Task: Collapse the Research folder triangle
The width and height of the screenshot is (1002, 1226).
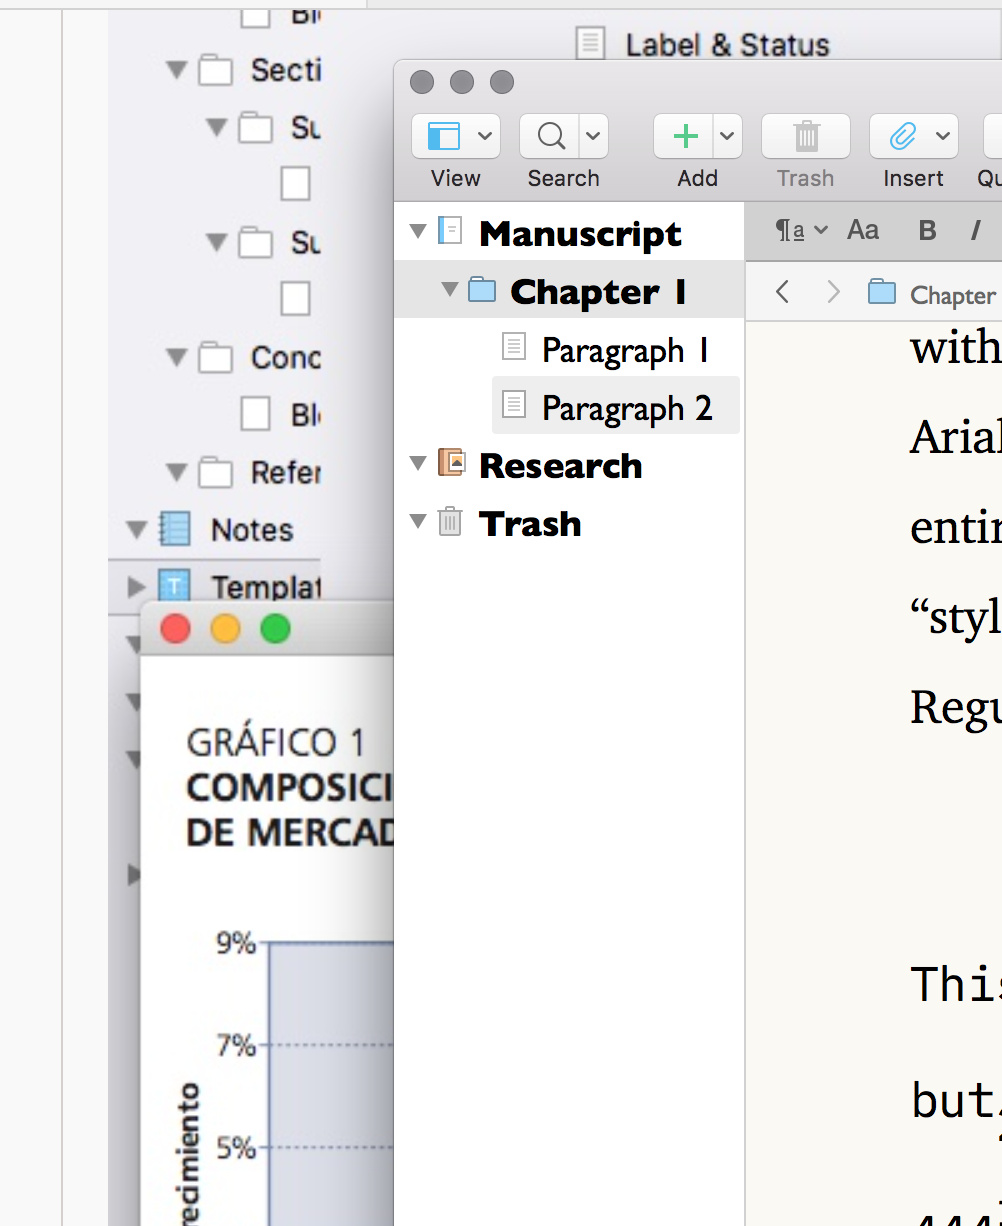Action: click(x=419, y=464)
